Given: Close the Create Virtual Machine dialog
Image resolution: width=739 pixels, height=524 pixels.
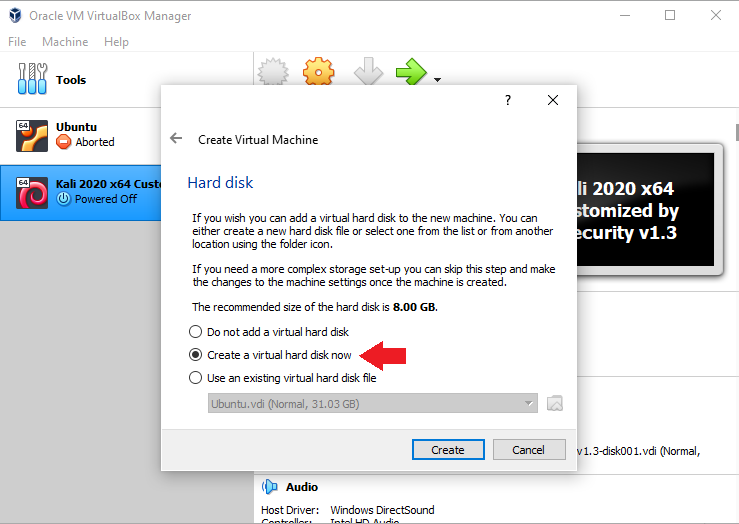Looking at the screenshot, I should [553, 100].
